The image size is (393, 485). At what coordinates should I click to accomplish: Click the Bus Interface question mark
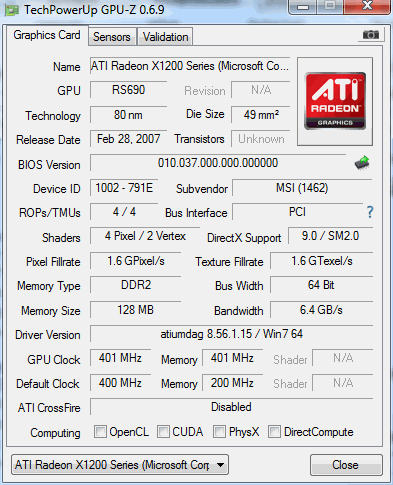pyautogui.click(x=370, y=212)
